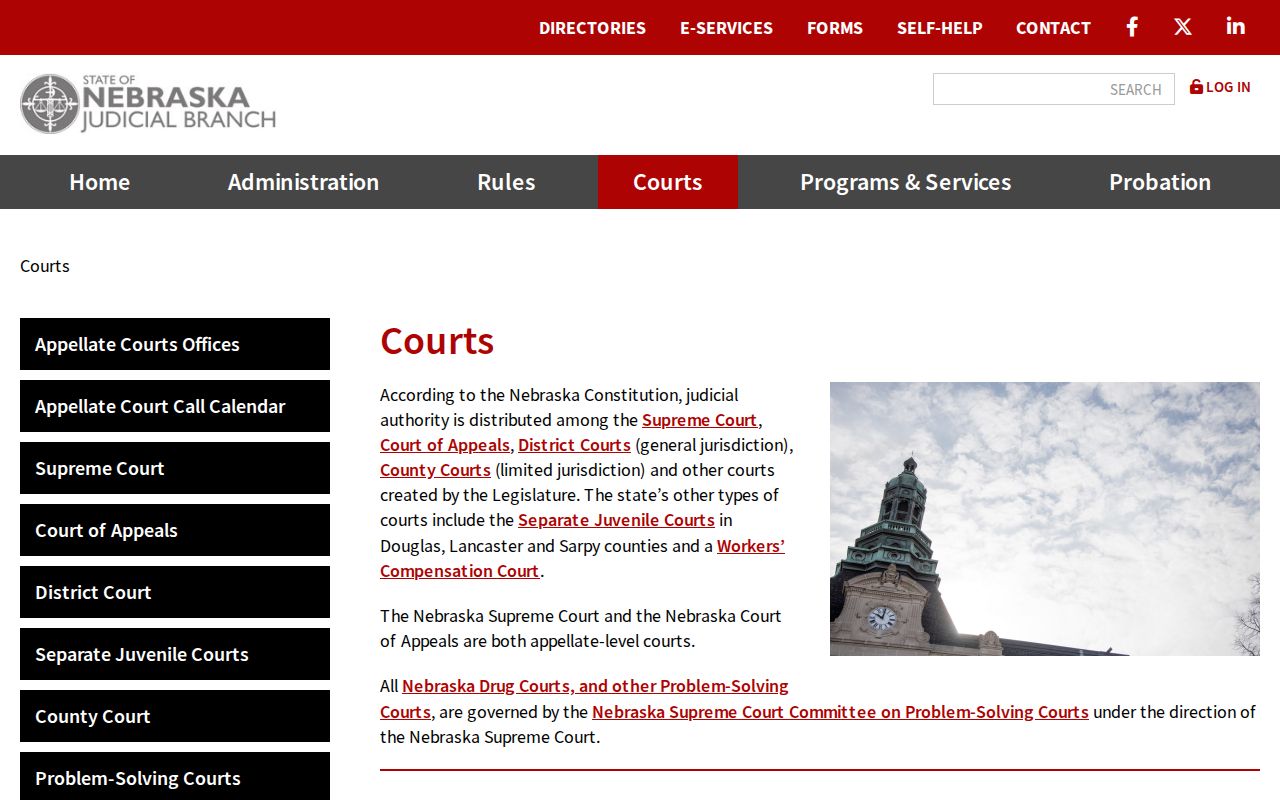The image size is (1280, 800).
Task: Open Appellate Courts Offices in sidebar
Action: click(175, 344)
